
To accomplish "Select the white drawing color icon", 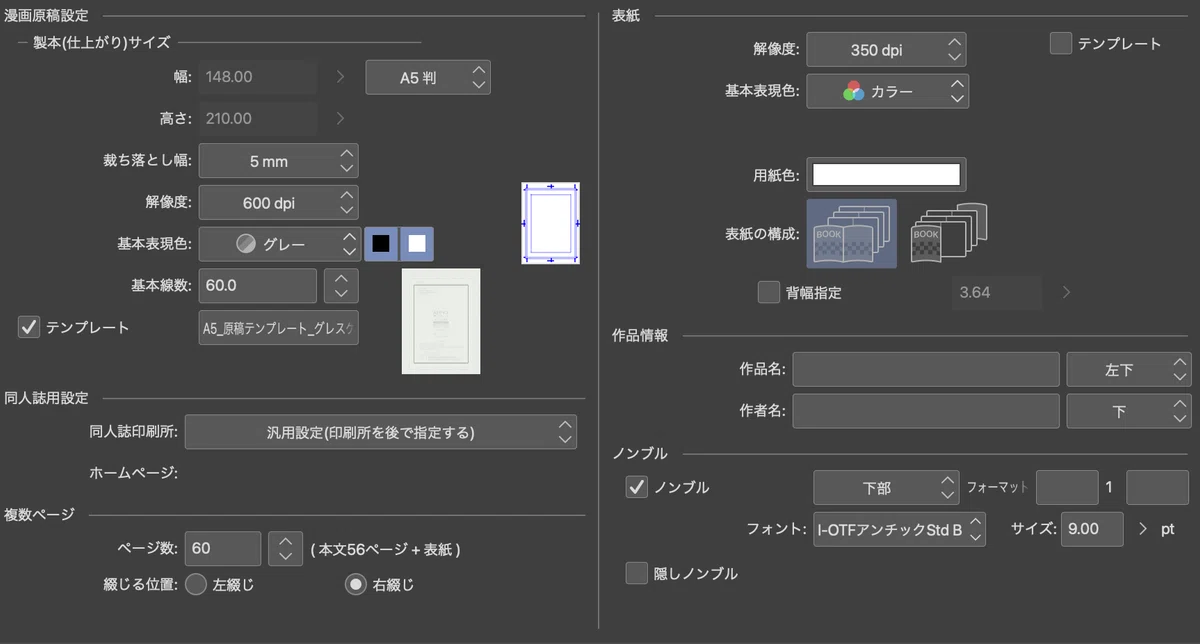I will click(x=417, y=243).
